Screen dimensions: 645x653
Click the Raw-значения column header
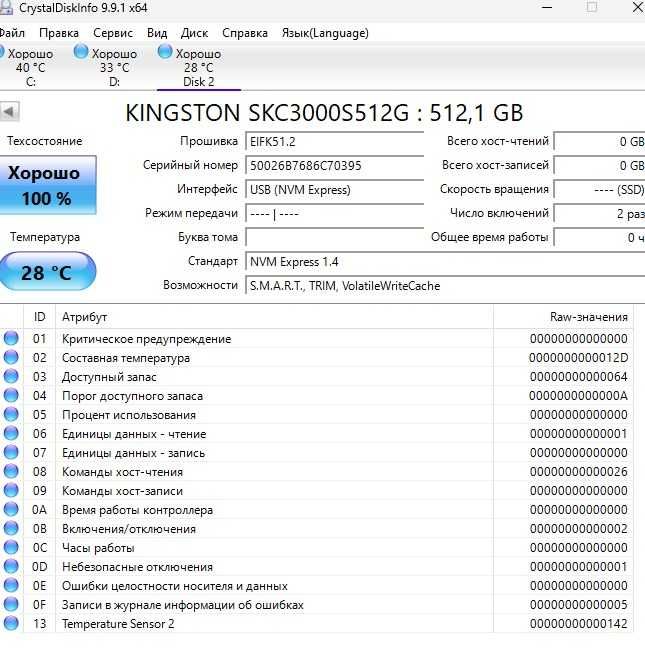click(x=563, y=317)
